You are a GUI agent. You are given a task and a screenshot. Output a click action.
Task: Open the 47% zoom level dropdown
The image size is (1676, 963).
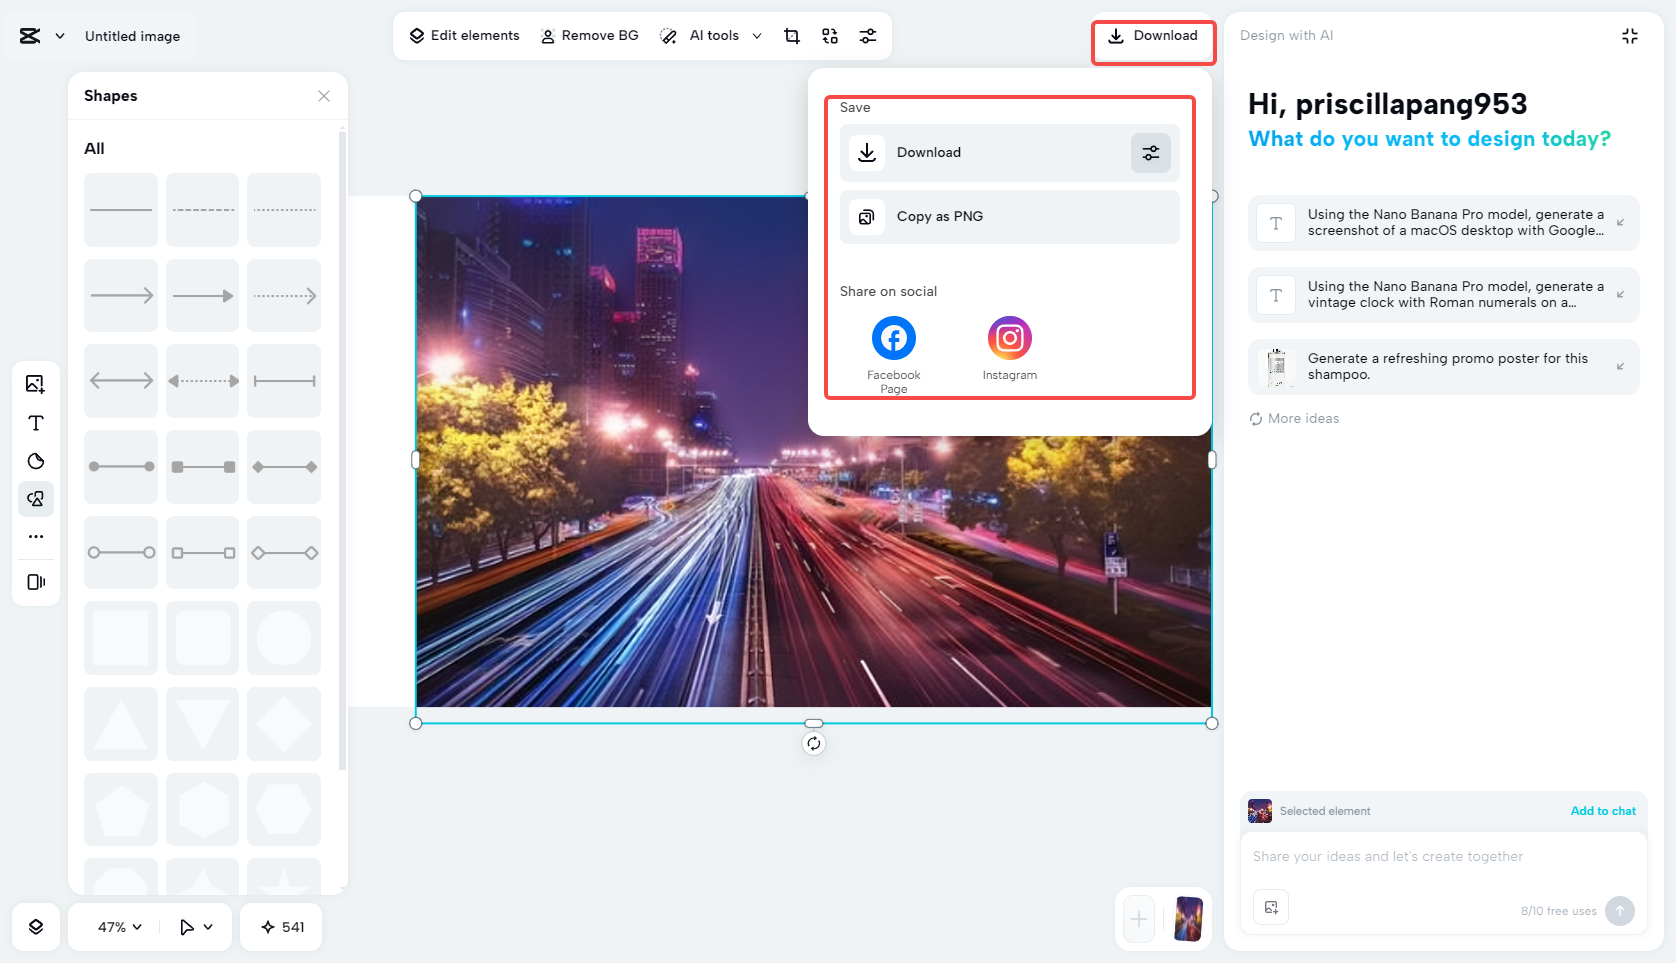point(120,927)
